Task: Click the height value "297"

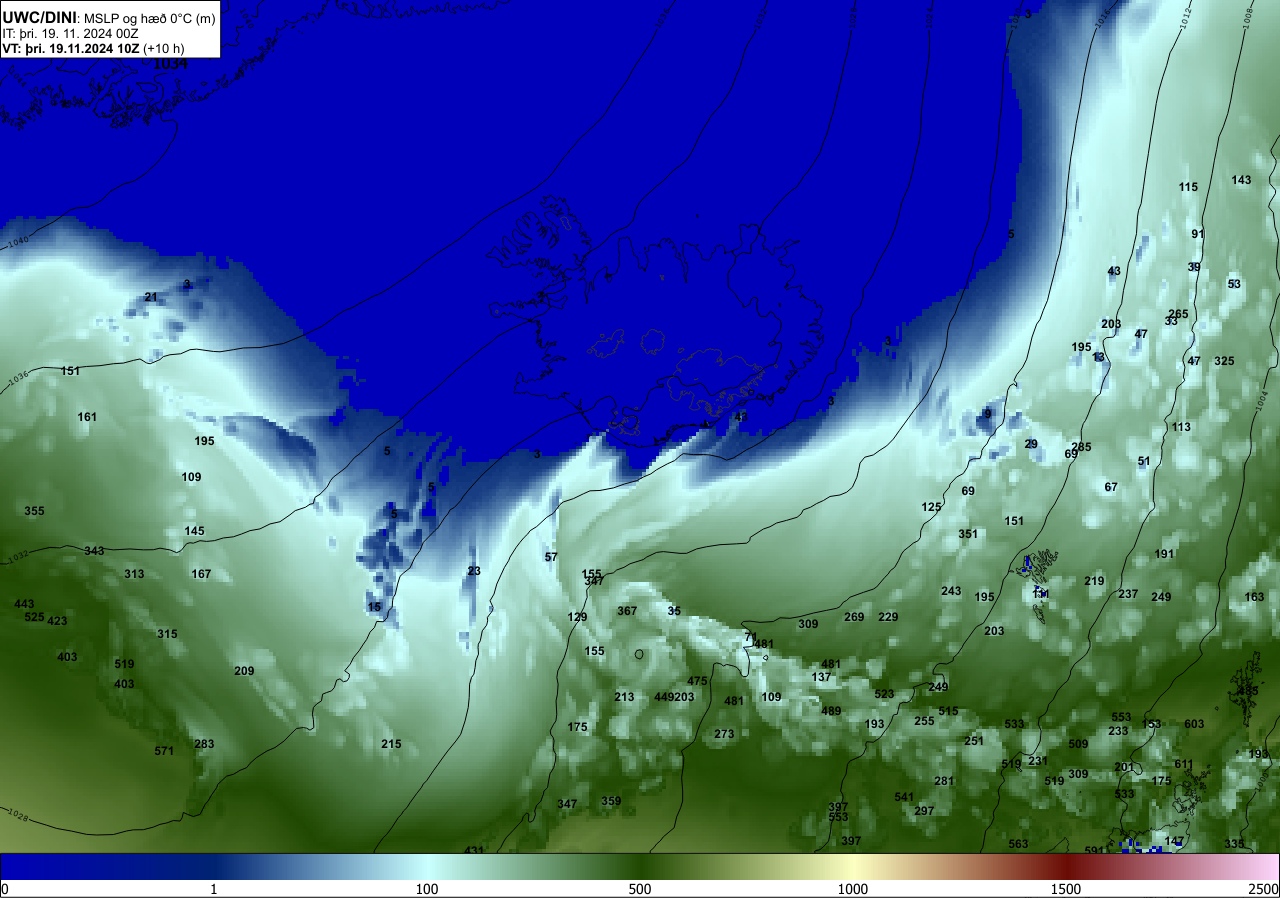Action: pyautogui.click(x=924, y=811)
